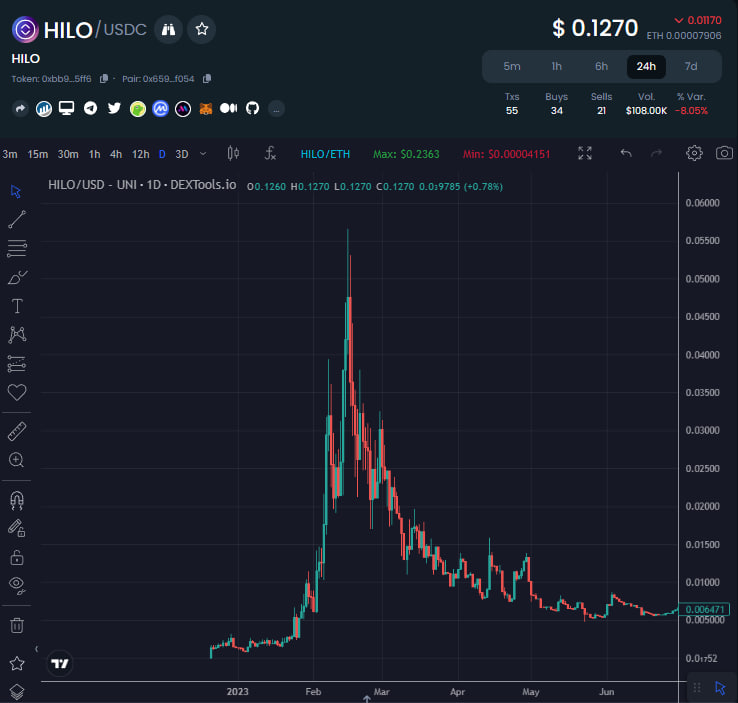738x703 pixels.
Task: Click the current price label 0.006471
Action: pos(704,609)
